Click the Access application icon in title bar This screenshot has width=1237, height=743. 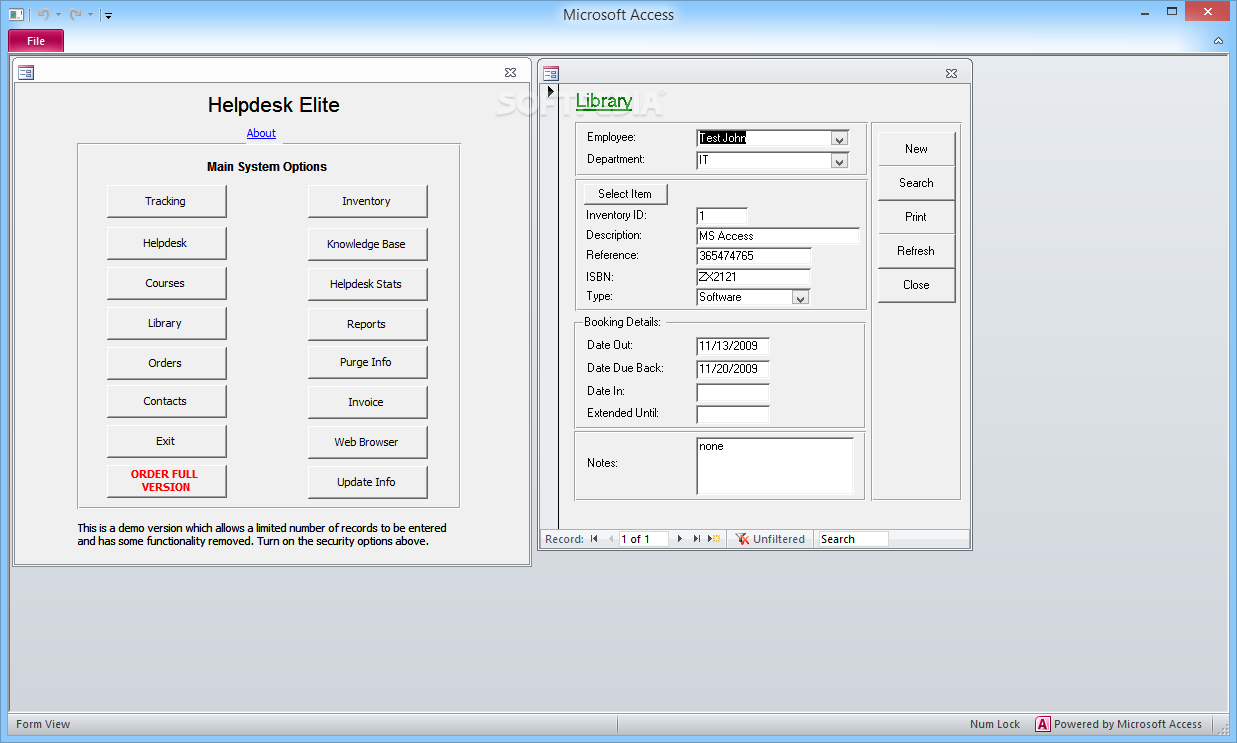16,14
